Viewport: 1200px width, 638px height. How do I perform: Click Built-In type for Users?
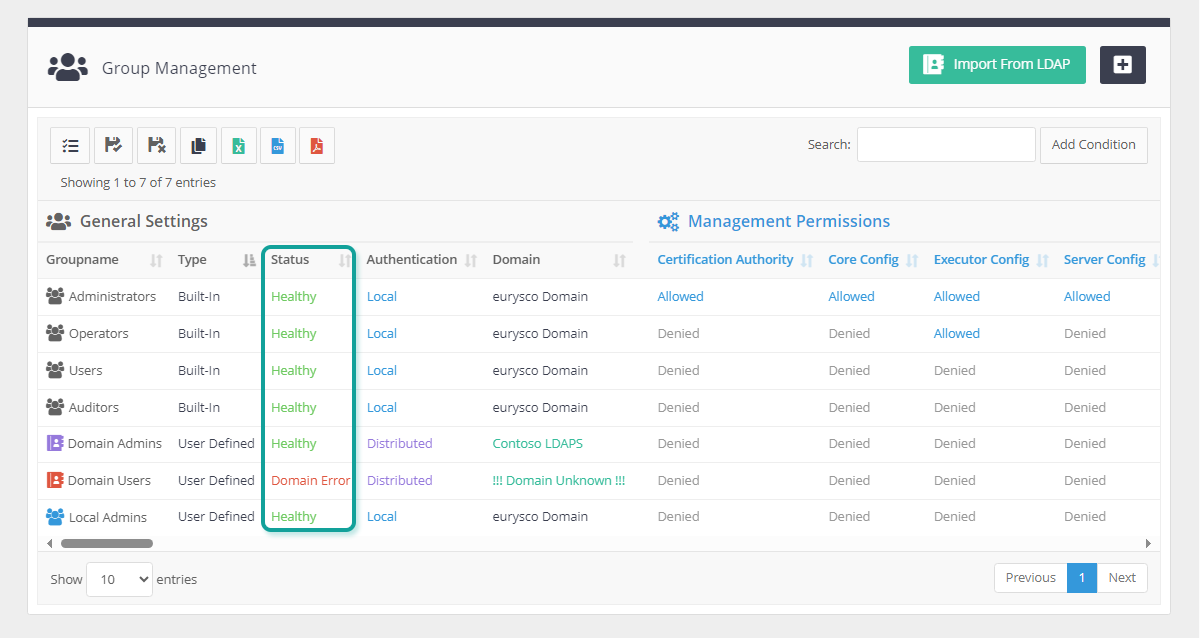coord(199,370)
